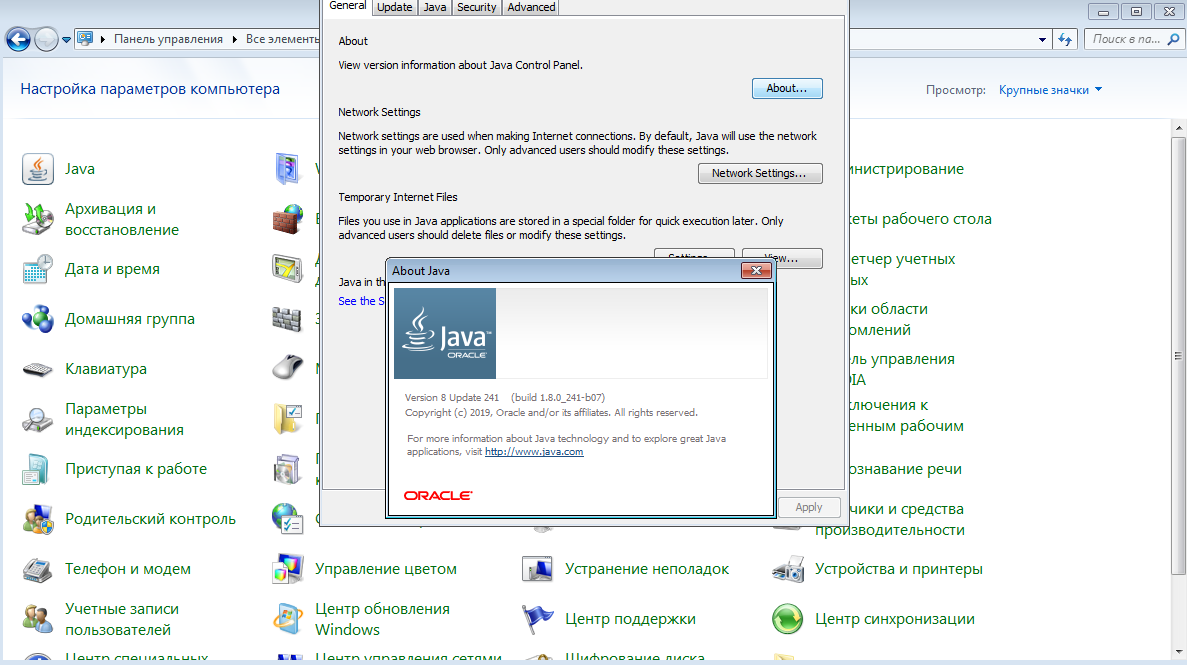This screenshot has height=665, width=1187.
Task: Open the address bar history dropdown
Action: [1042, 39]
